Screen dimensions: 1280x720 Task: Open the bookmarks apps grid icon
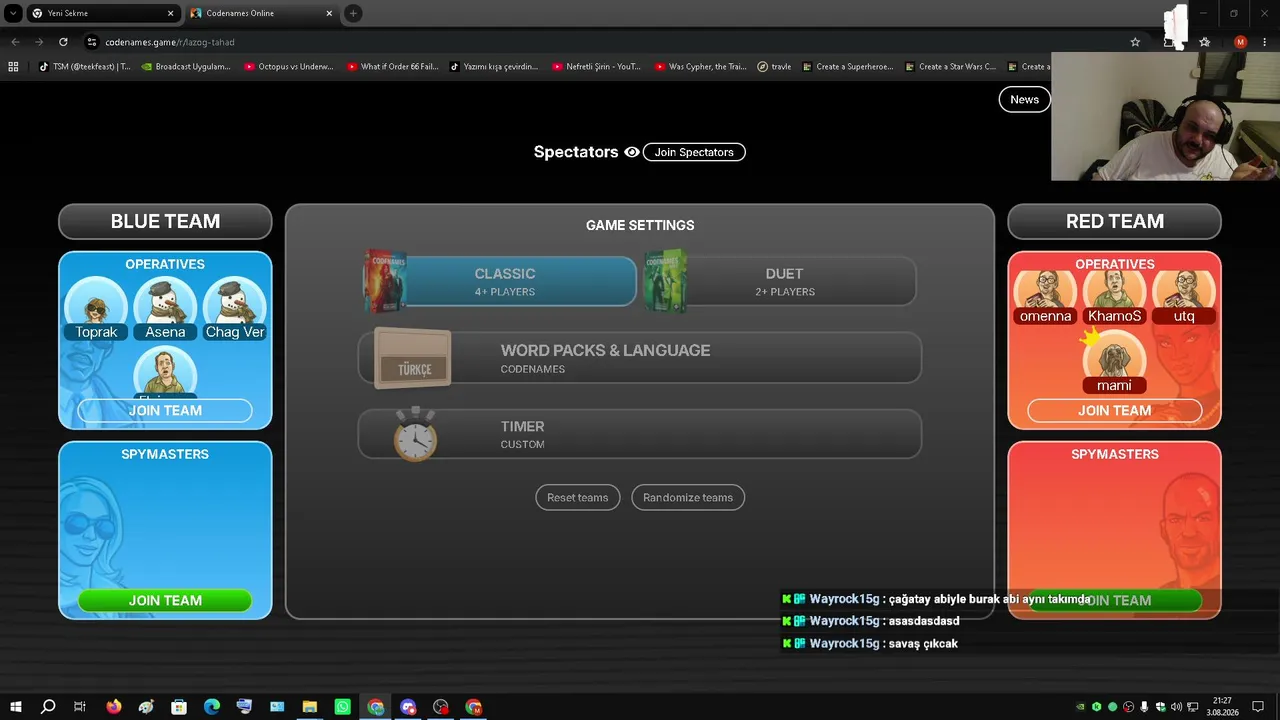coord(13,67)
